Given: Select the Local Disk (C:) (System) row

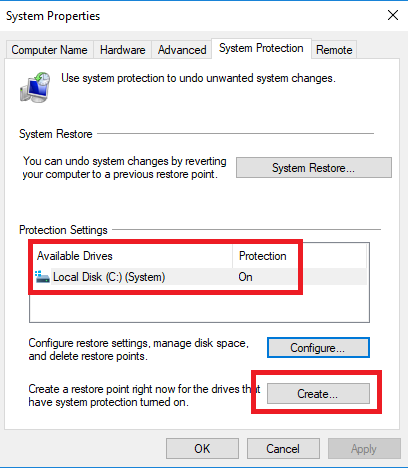Looking at the screenshot, I should [199, 277].
